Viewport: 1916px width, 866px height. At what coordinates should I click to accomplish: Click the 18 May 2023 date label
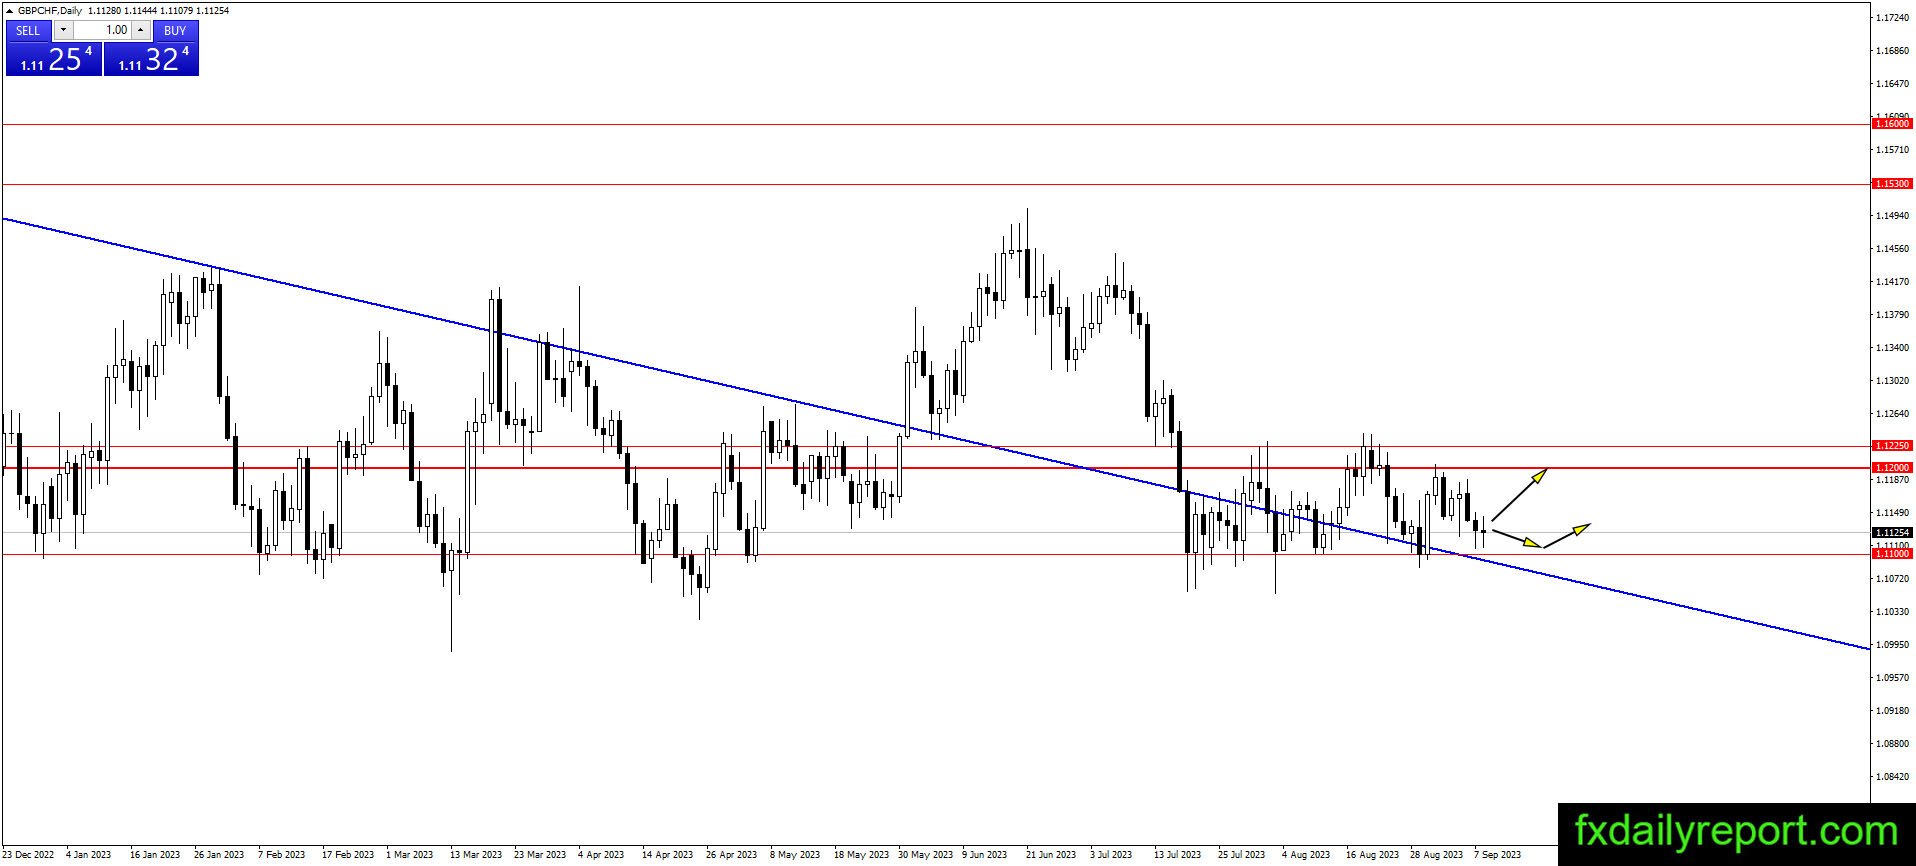click(861, 855)
